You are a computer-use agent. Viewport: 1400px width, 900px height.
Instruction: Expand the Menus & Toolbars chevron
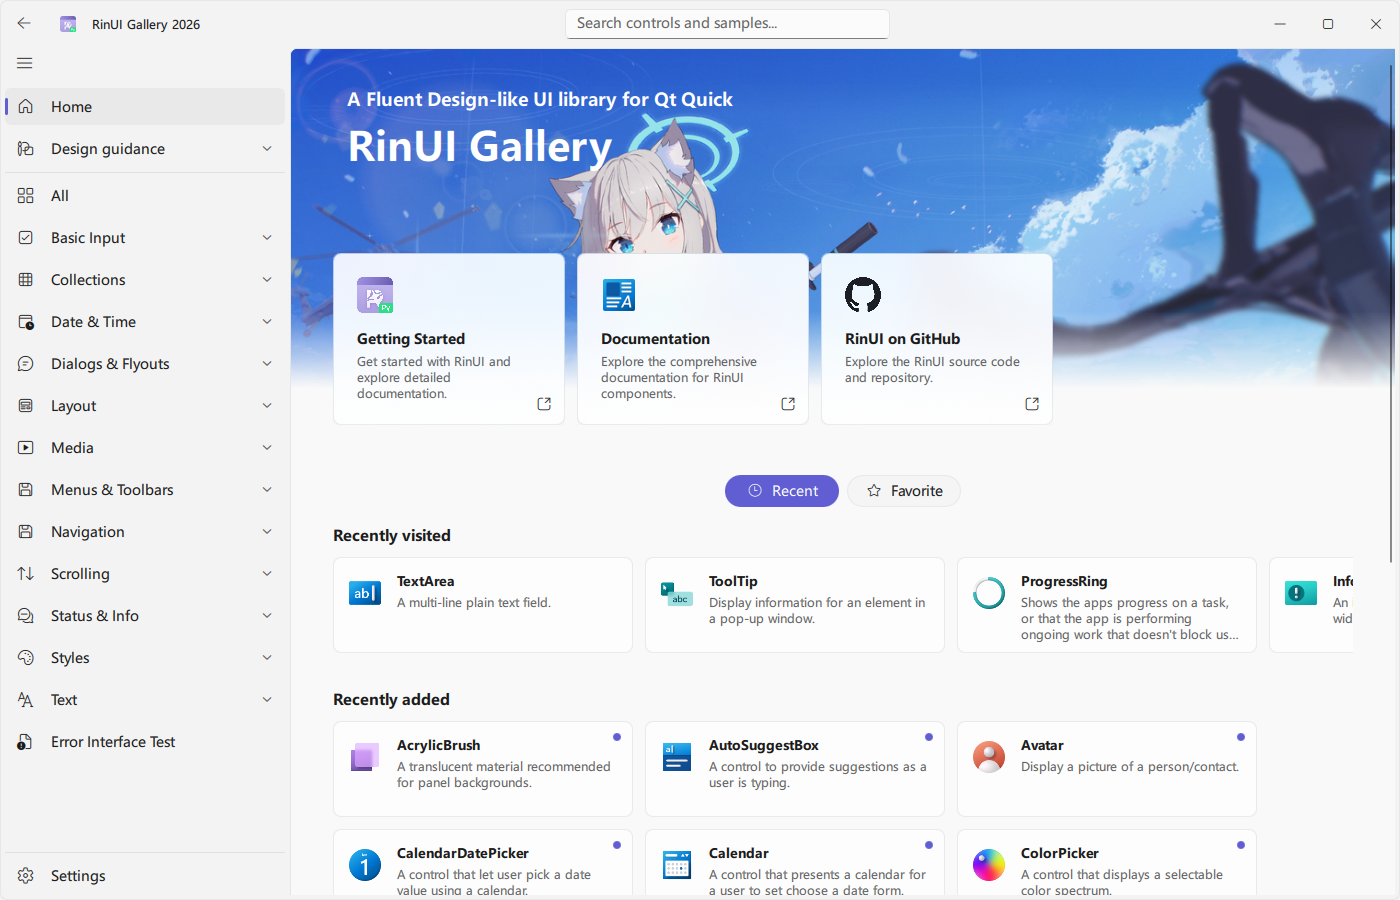click(x=267, y=490)
